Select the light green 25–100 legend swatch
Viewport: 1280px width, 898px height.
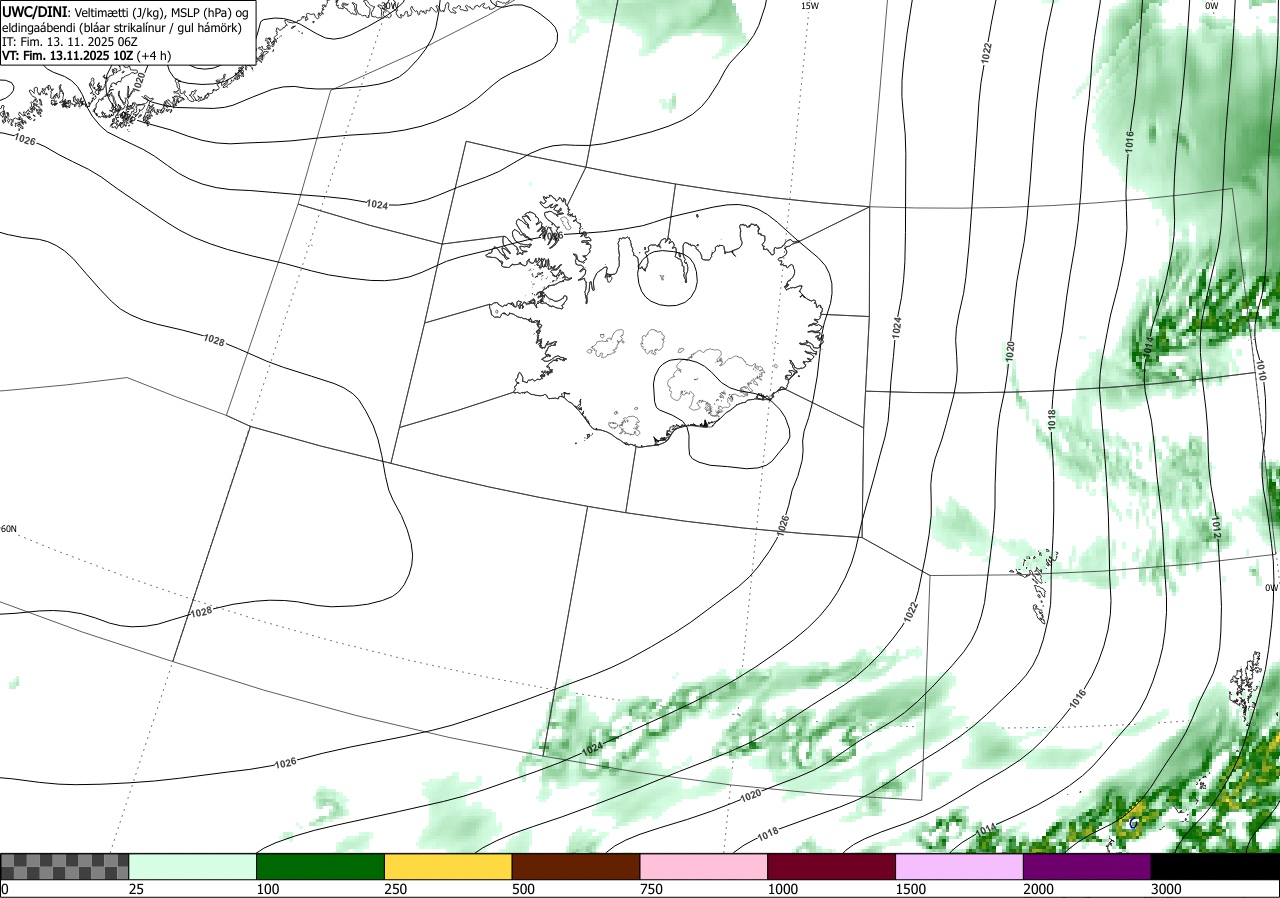193,866
